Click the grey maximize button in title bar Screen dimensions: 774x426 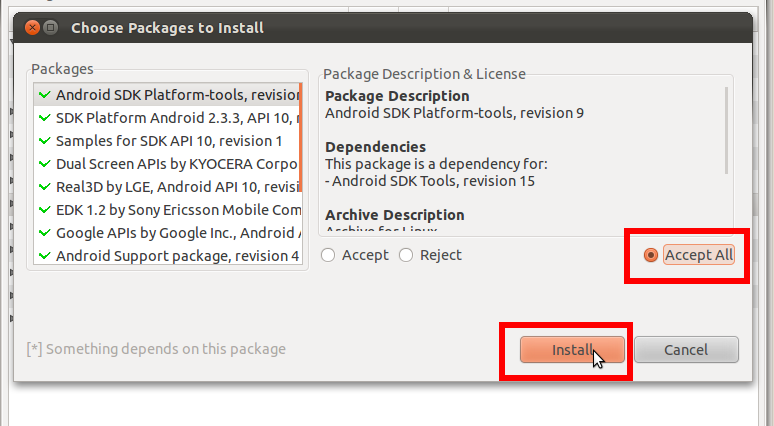50,28
